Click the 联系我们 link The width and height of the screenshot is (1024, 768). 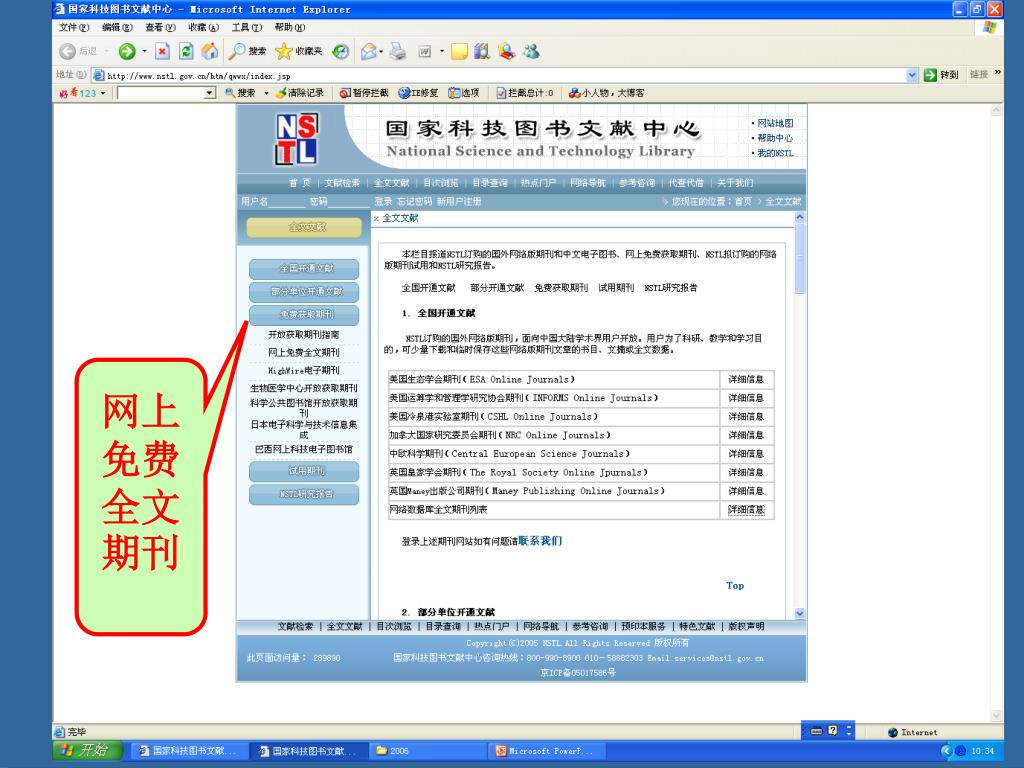(x=540, y=541)
